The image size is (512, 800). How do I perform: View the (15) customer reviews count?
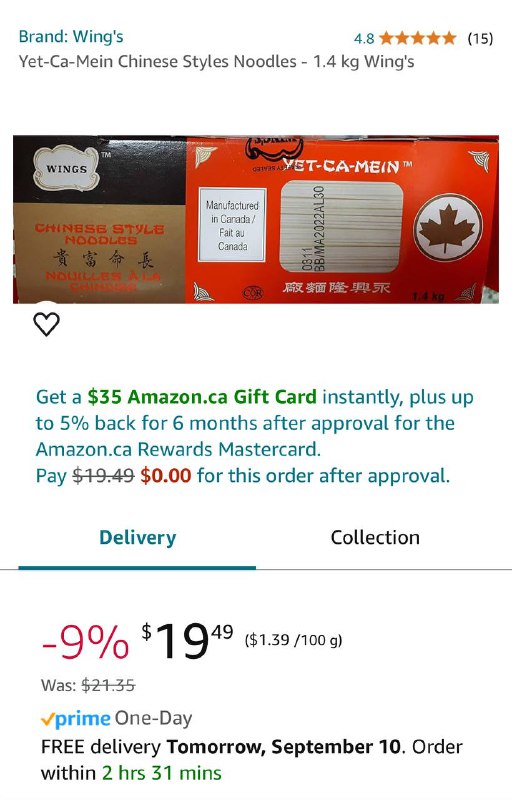480,38
